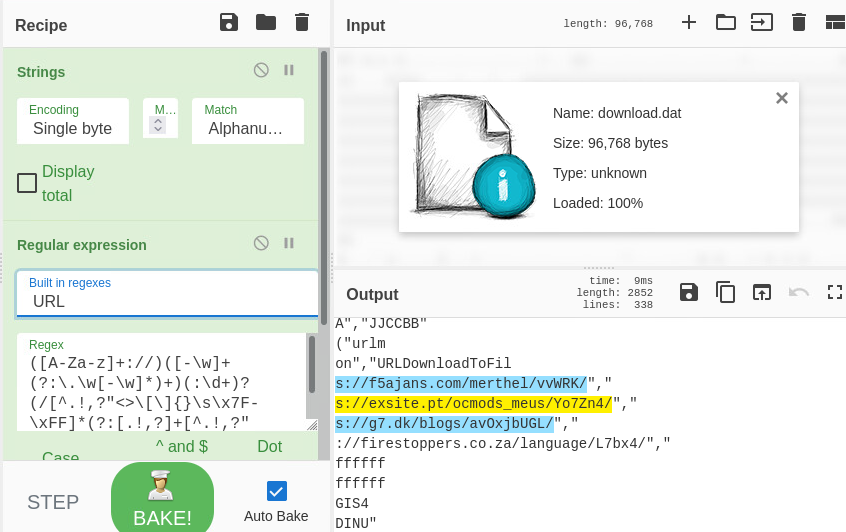Viewport: 846px width, 532px height.
Task: Save the output to a file
Action: (x=689, y=292)
